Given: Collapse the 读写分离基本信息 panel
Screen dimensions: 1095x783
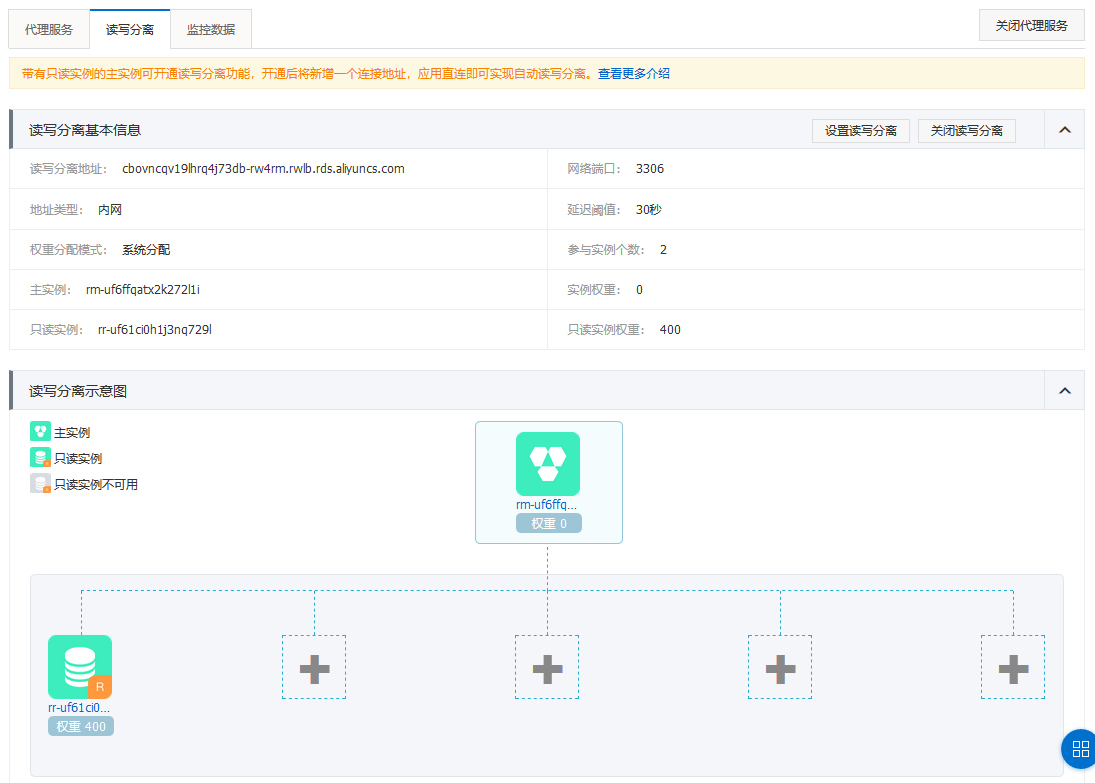Looking at the screenshot, I should tap(1064, 130).
